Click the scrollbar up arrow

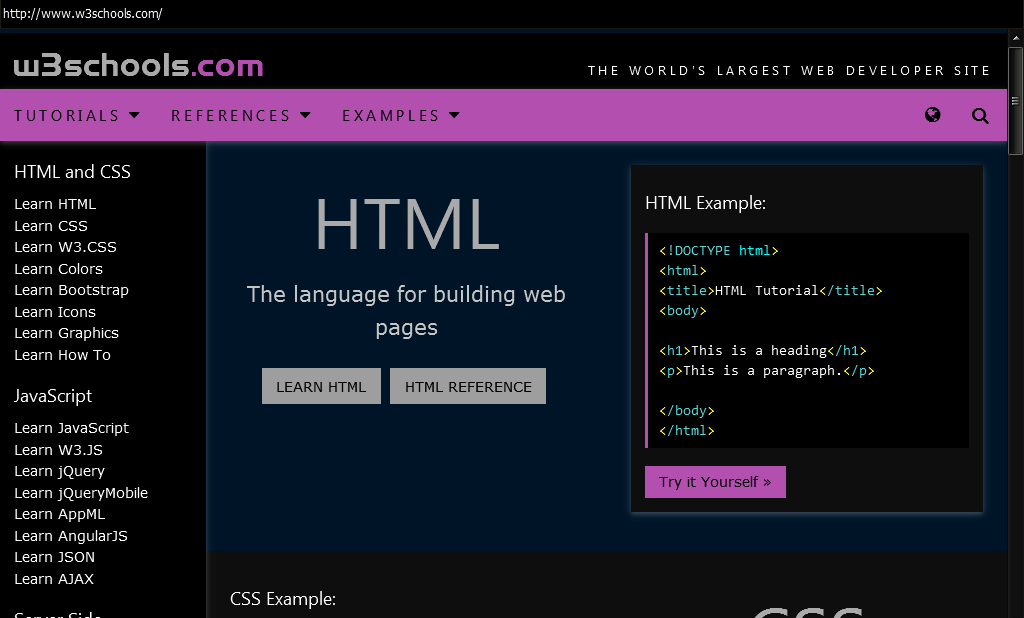tap(1015, 38)
